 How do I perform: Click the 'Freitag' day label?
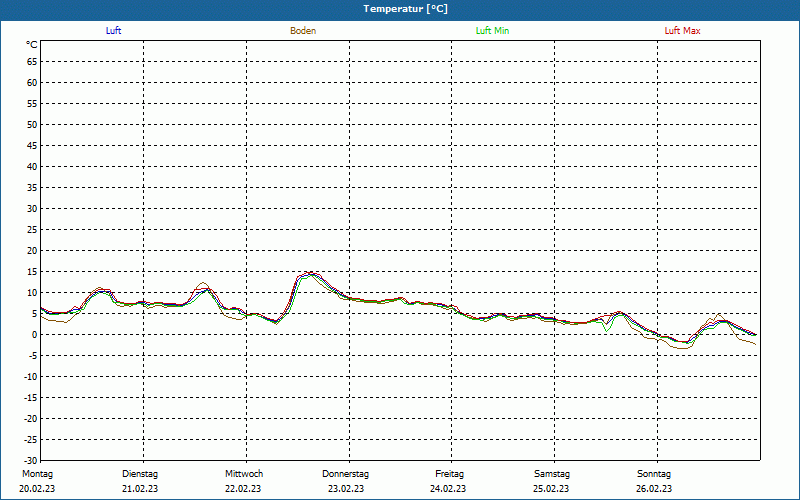point(449,474)
